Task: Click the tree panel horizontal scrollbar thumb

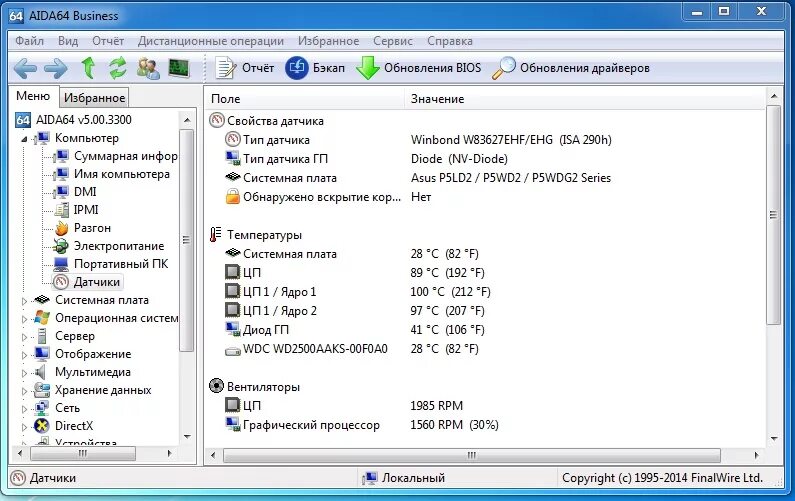Action: [x=83, y=453]
